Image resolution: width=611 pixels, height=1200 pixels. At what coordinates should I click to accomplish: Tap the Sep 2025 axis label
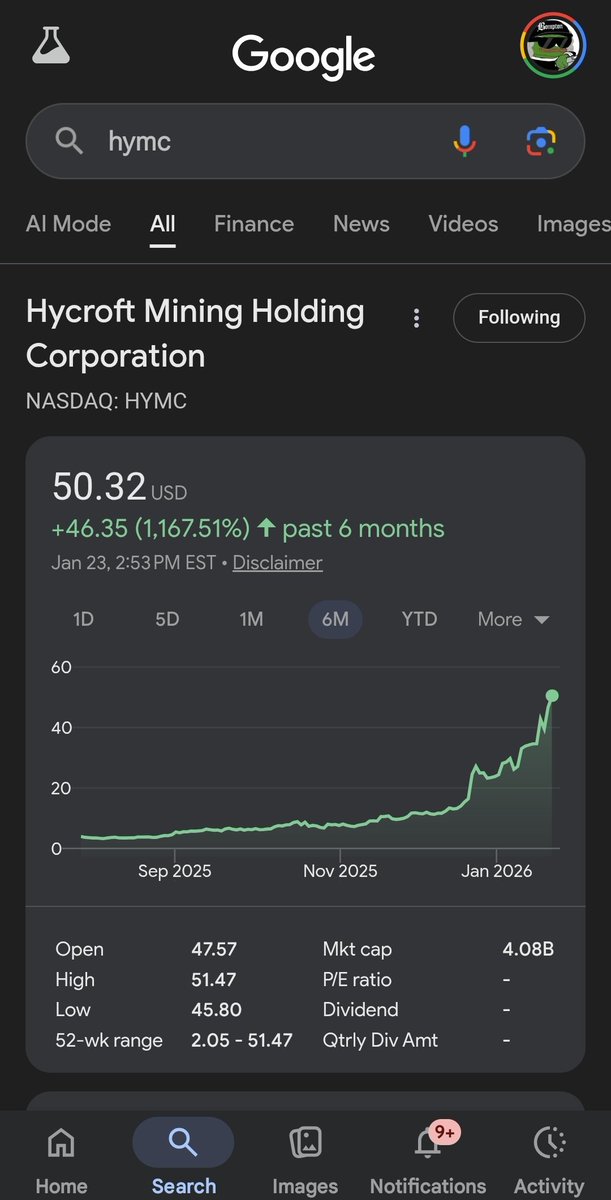click(175, 871)
